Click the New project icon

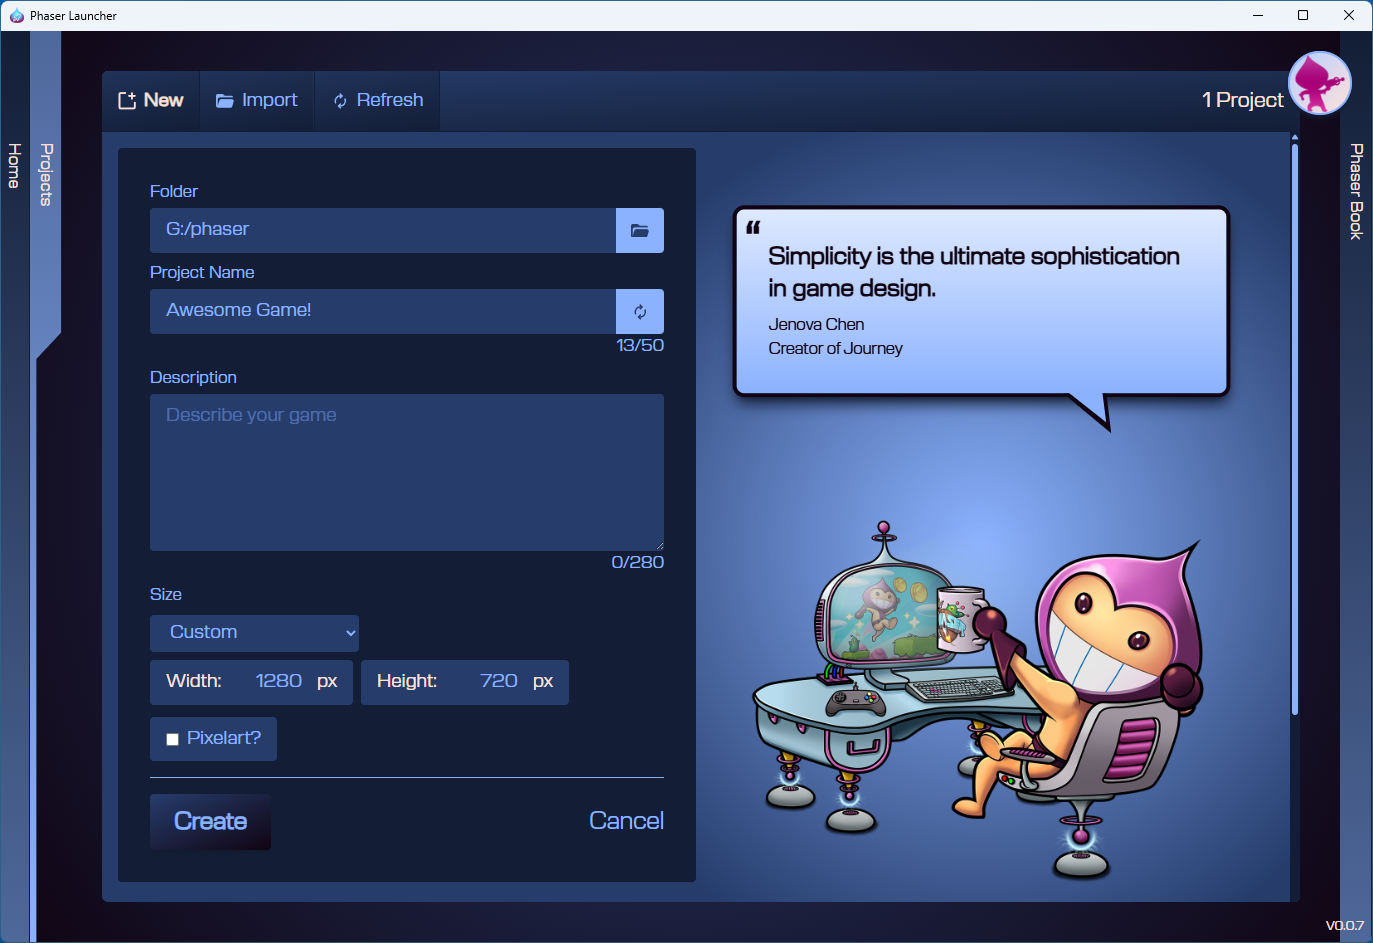click(x=127, y=99)
